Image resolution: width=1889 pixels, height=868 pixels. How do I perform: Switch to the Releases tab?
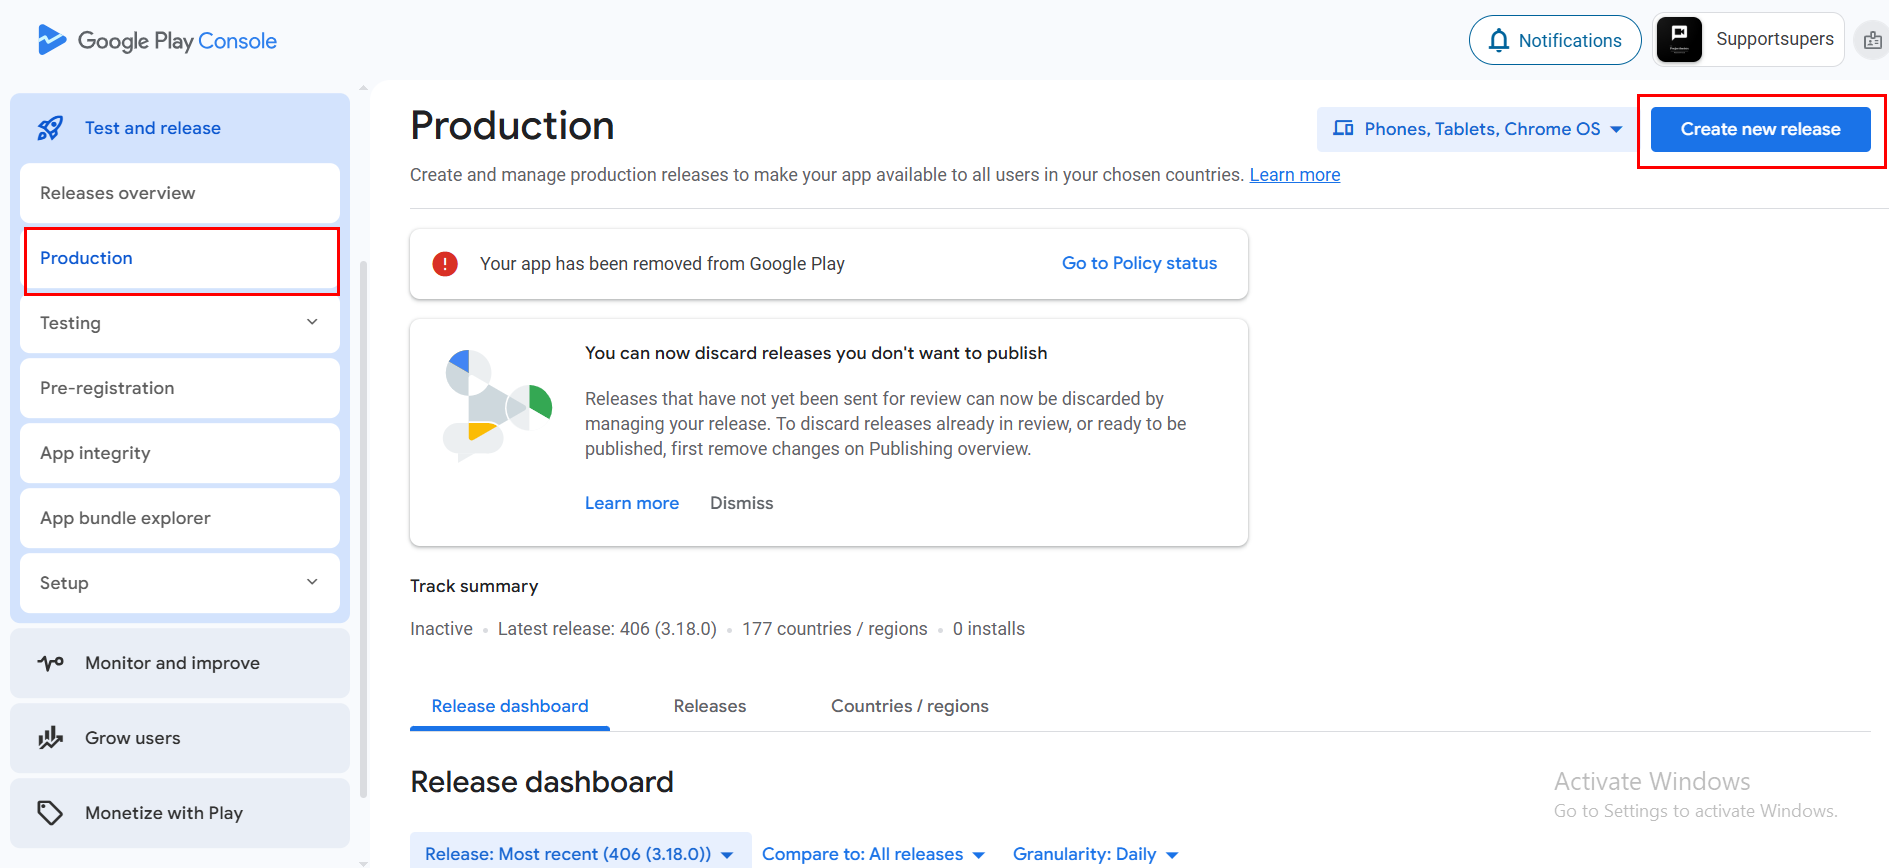[x=710, y=706]
